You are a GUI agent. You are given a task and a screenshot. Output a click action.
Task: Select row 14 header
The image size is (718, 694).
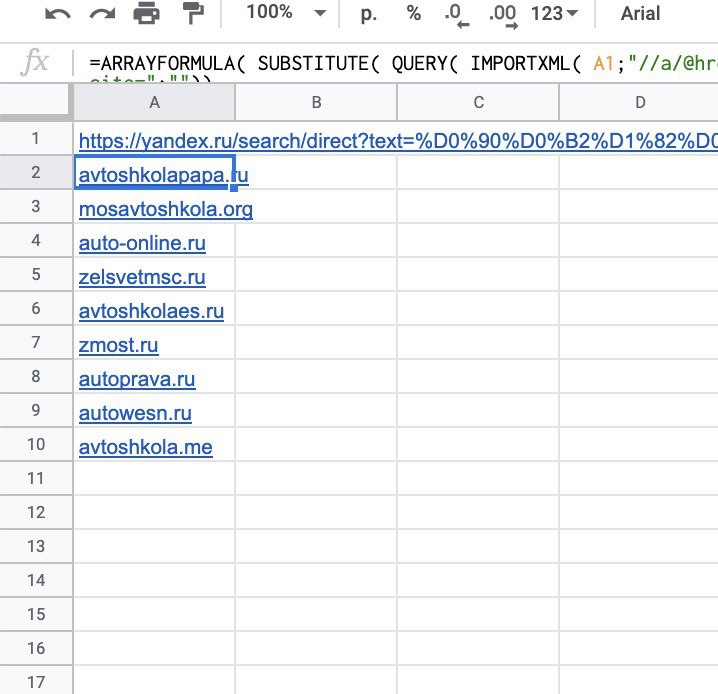click(36, 580)
